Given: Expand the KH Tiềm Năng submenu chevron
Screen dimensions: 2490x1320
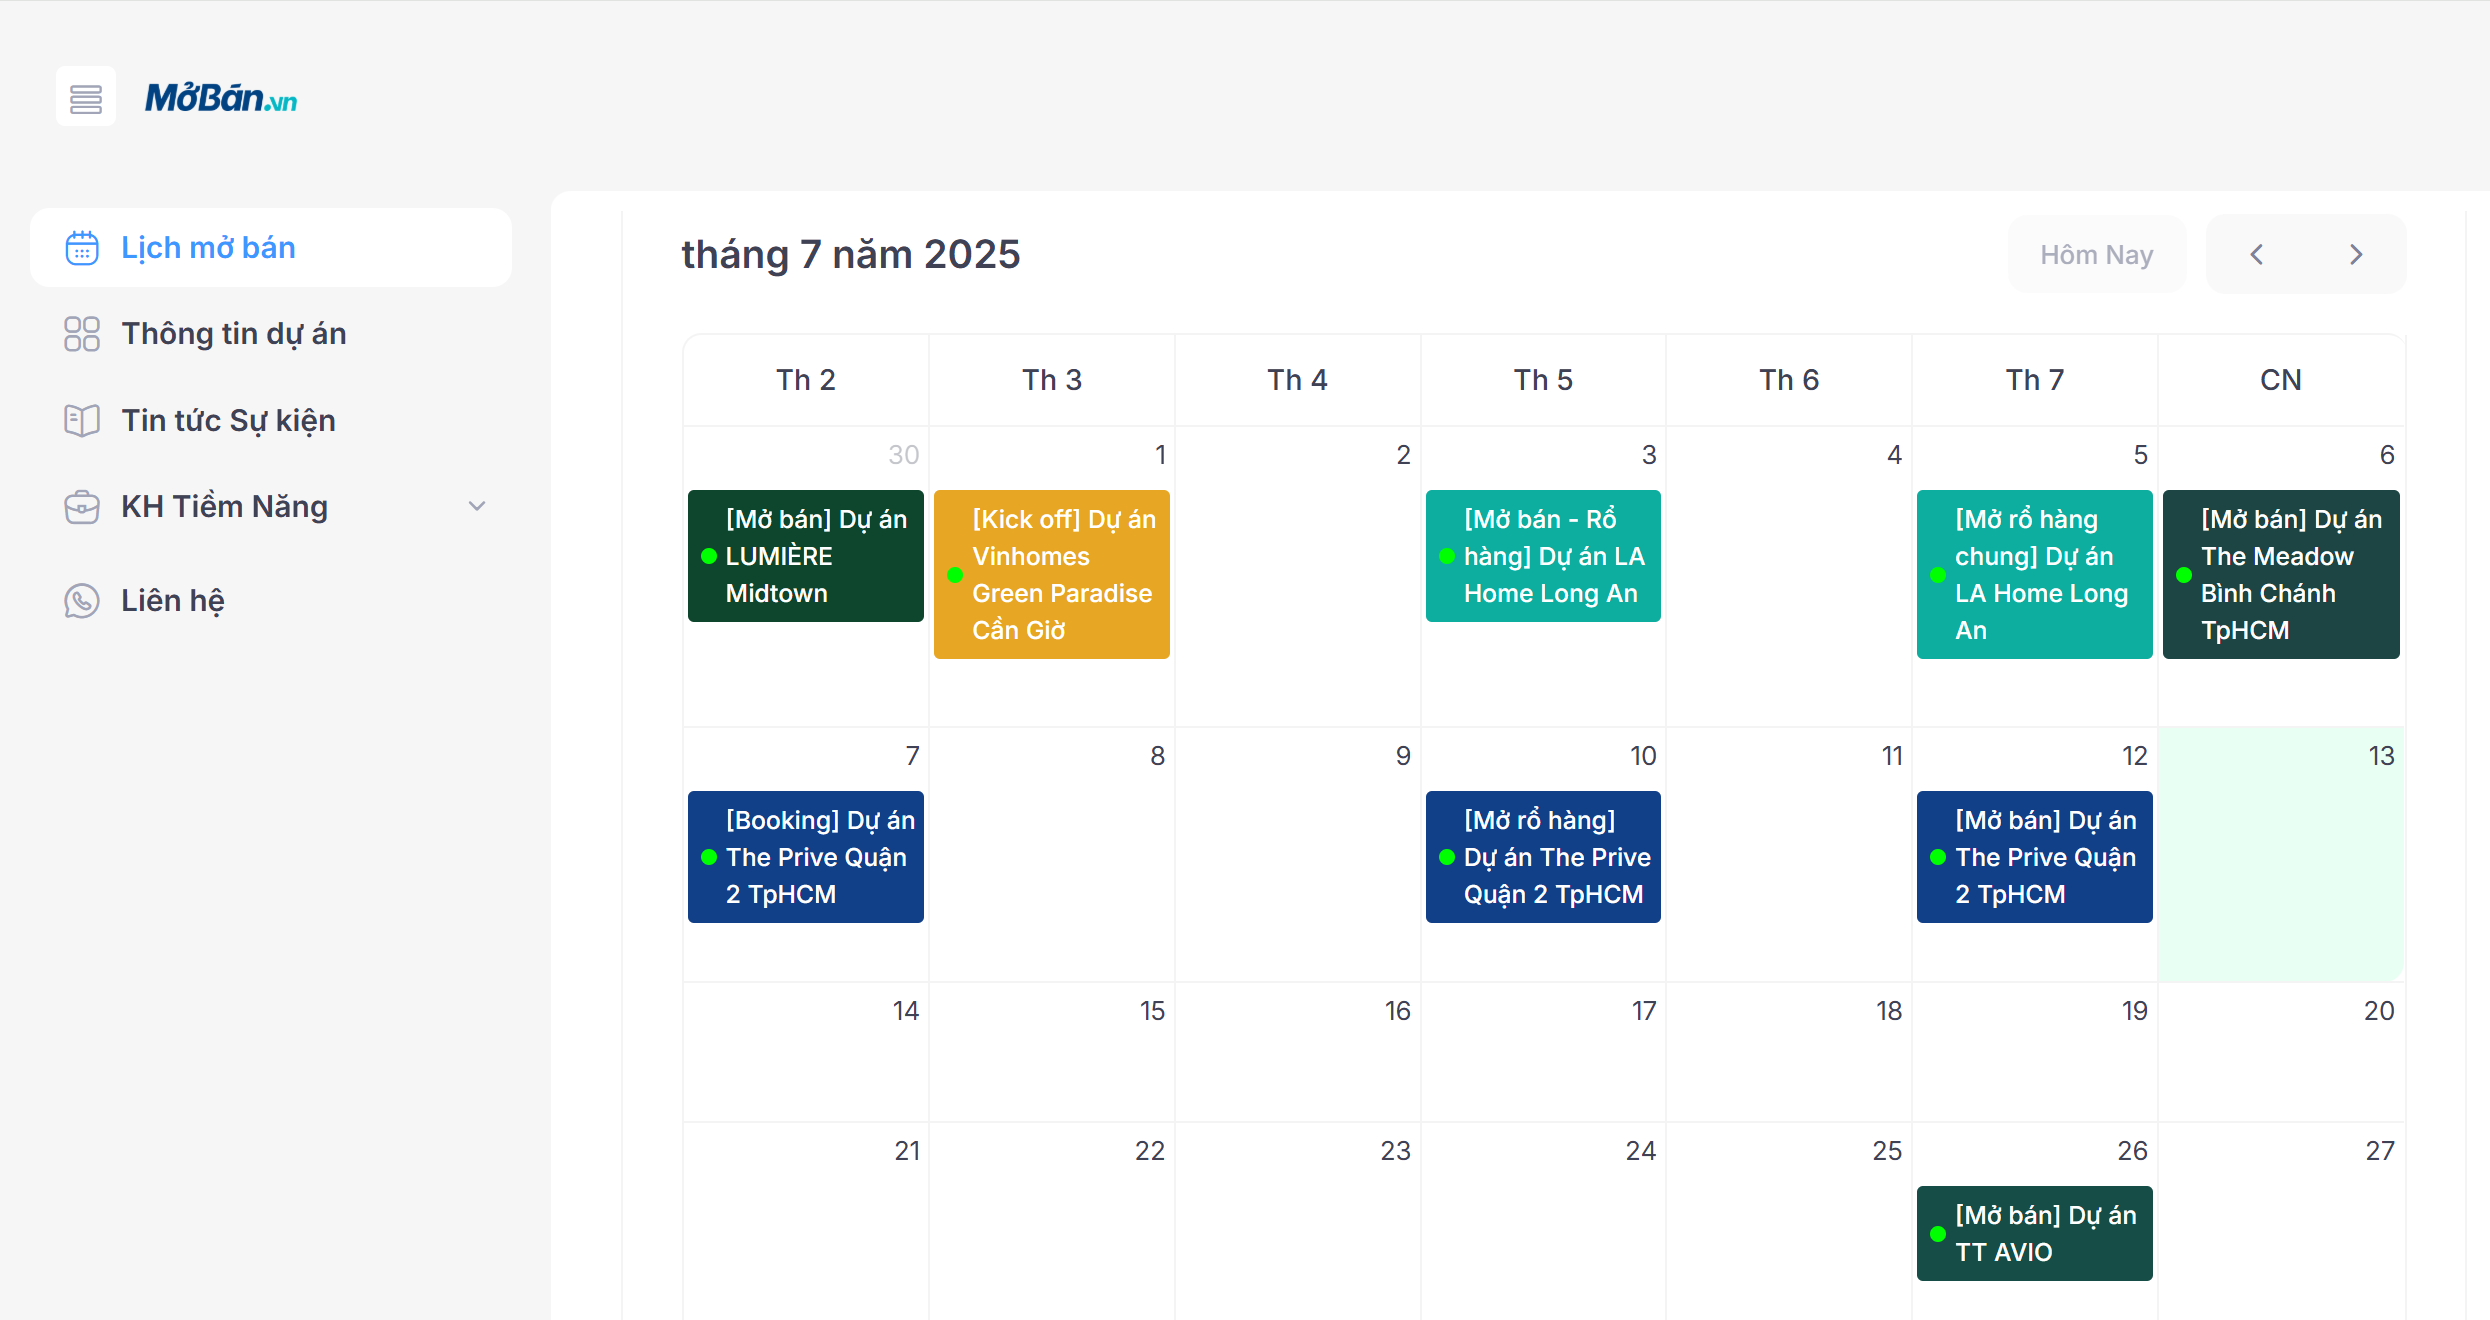Looking at the screenshot, I should [477, 507].
